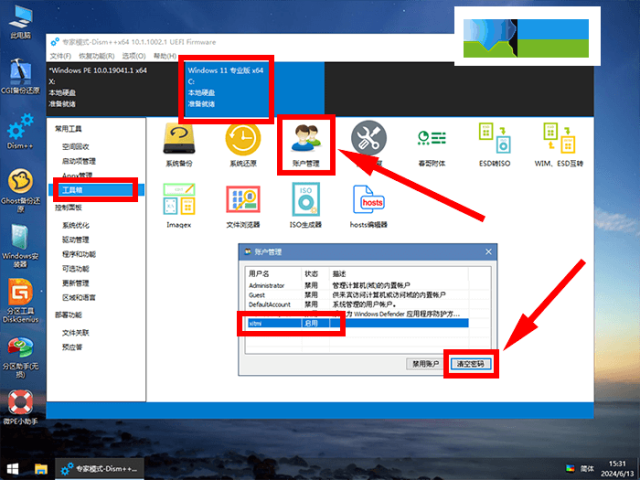Click the colorful system tray icon
The width and height of the screenshot is (640, 480).
[570, 468]
